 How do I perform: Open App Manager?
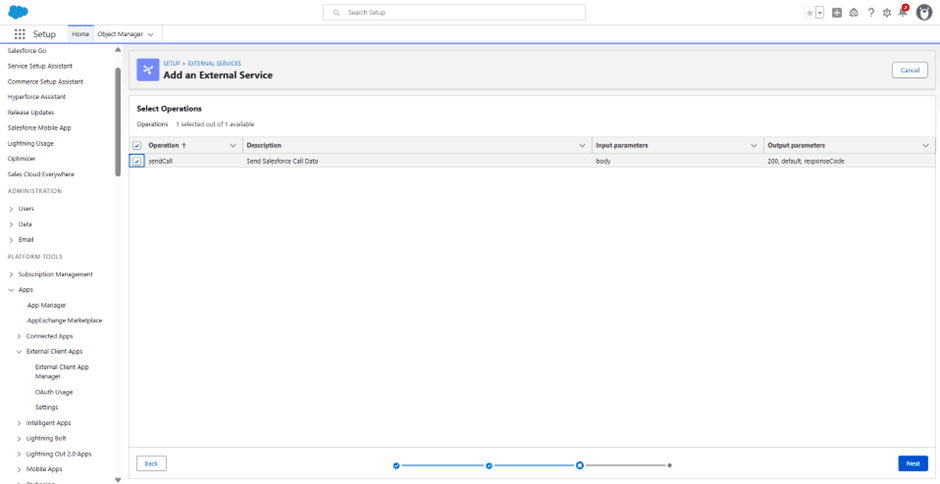click(x=47, y=305)
